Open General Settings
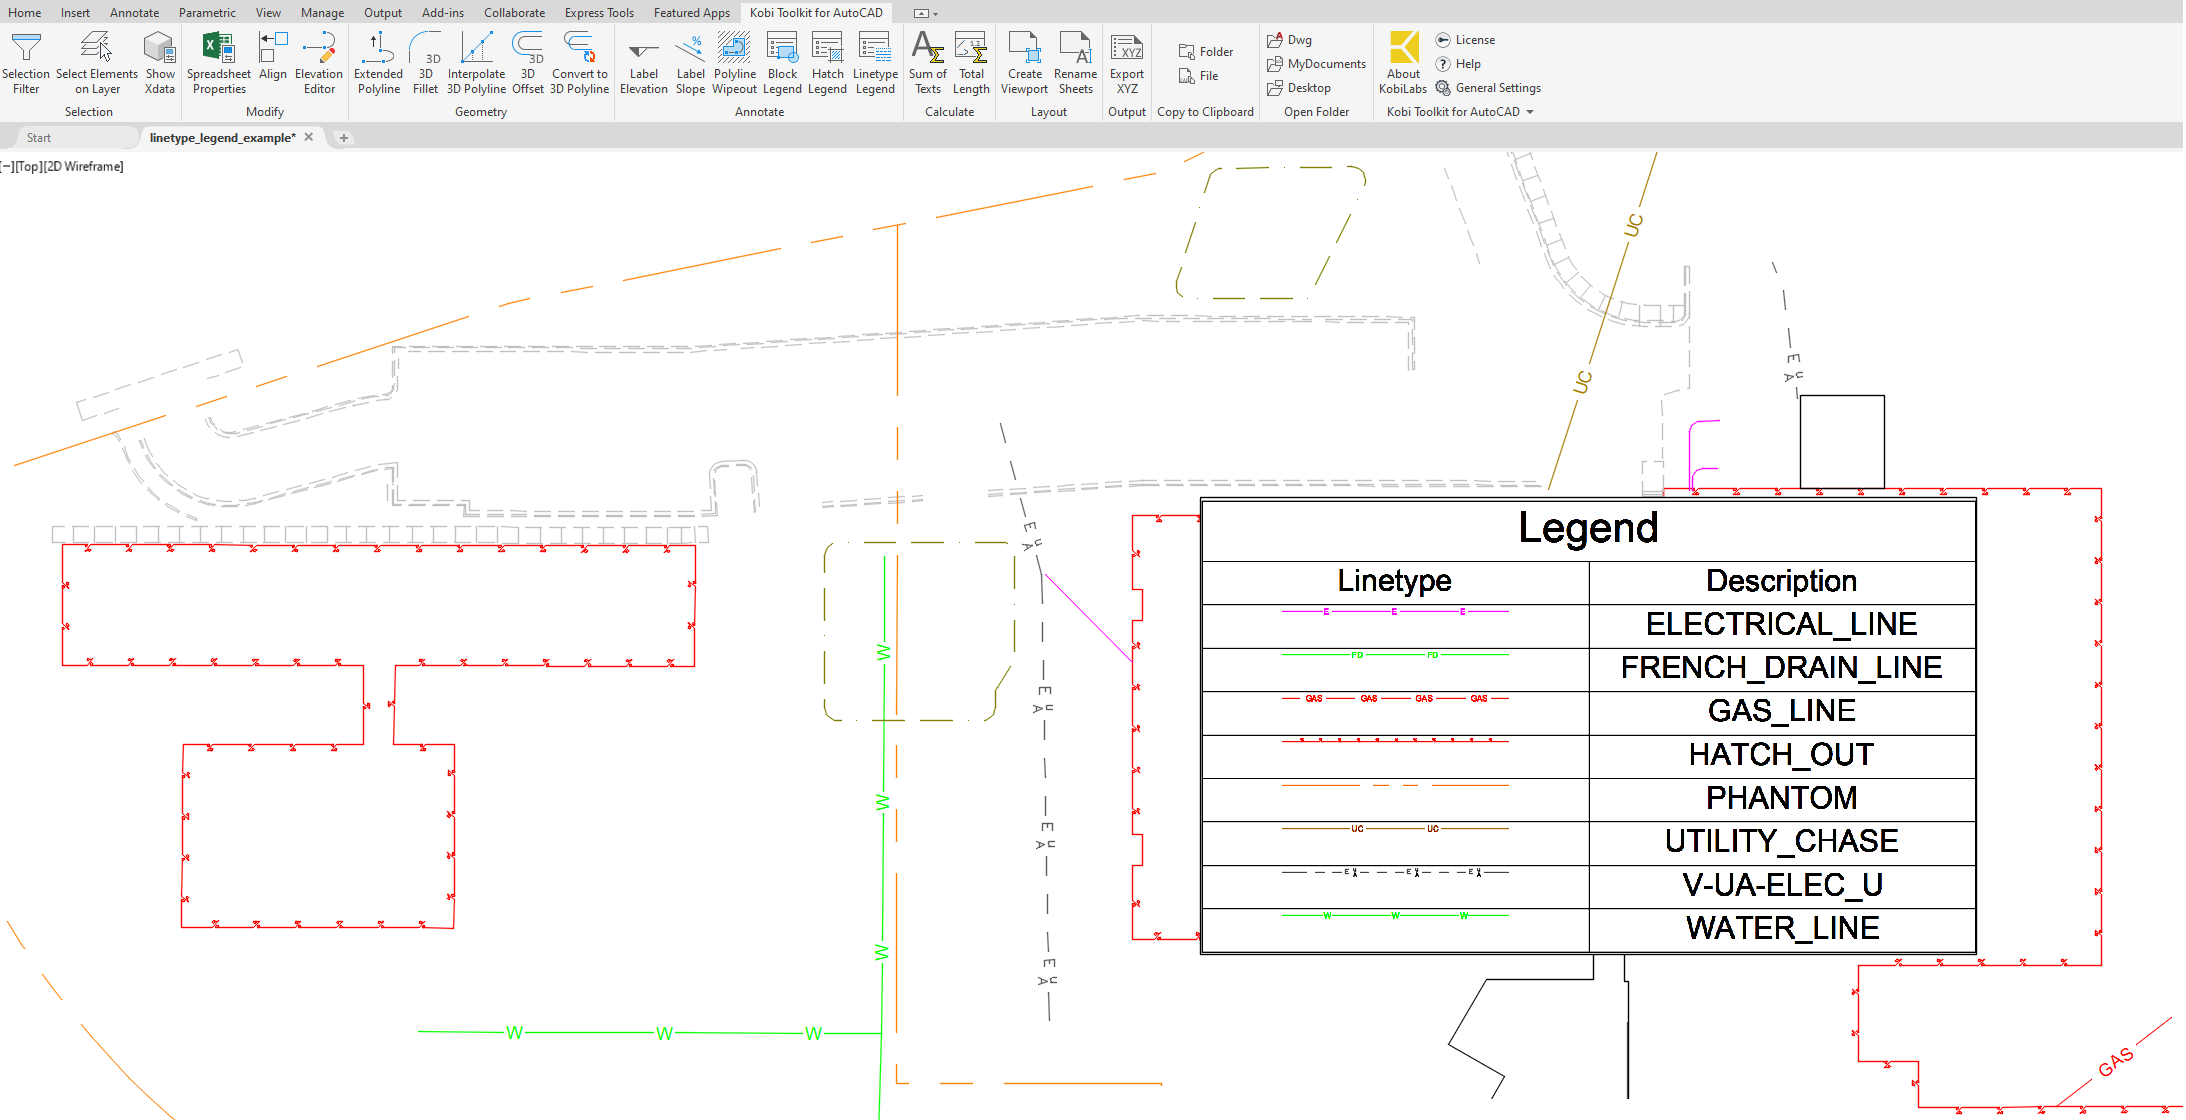This screenshot has width=2186, height=1120. pyautogui.click(x=1488, y=88)
